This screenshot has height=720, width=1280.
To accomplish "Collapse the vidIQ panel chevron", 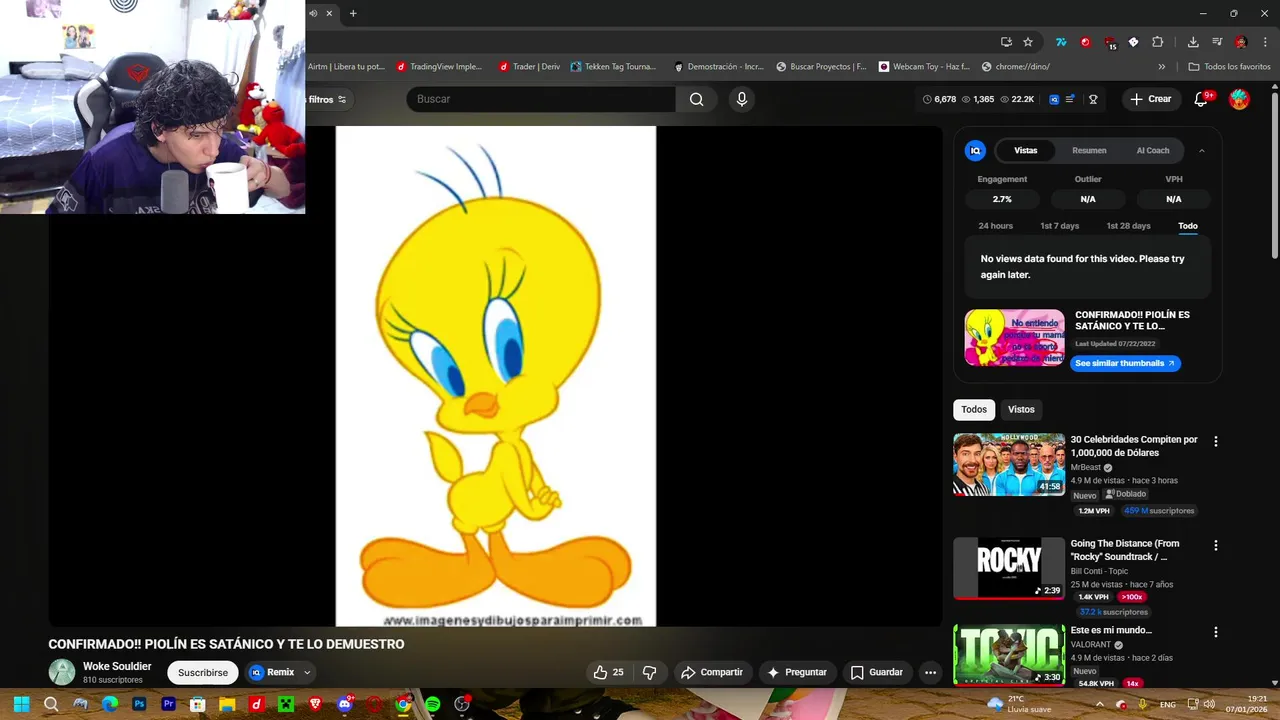I will [x=1201, y=150].
